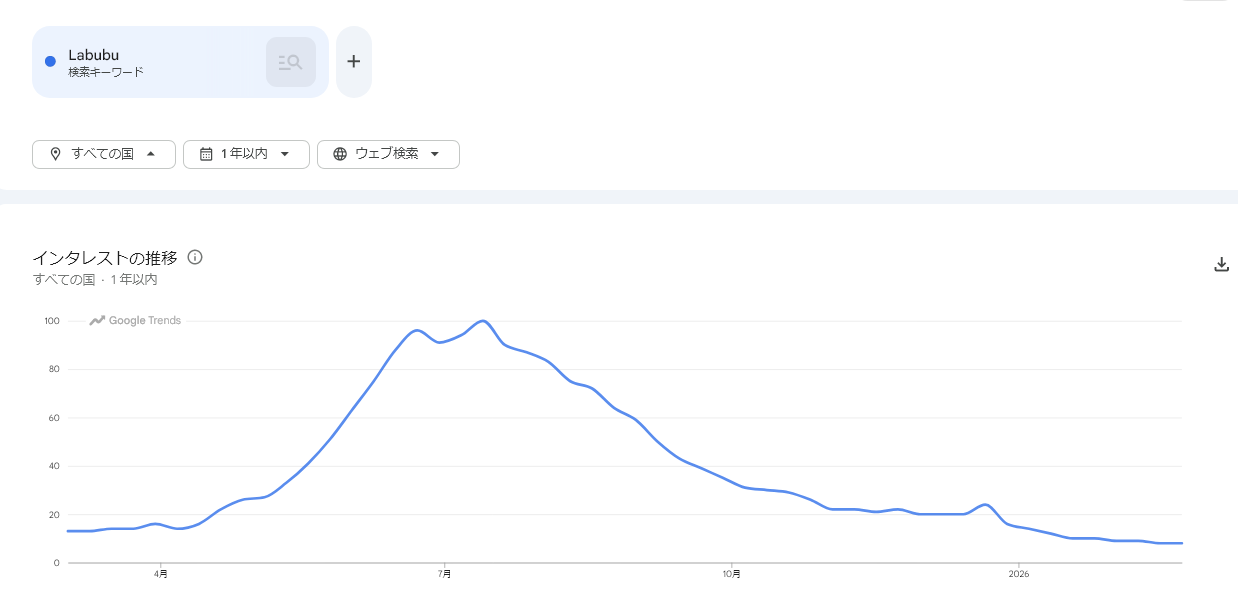Add a comparison term with the plus button

coord(353,62)
